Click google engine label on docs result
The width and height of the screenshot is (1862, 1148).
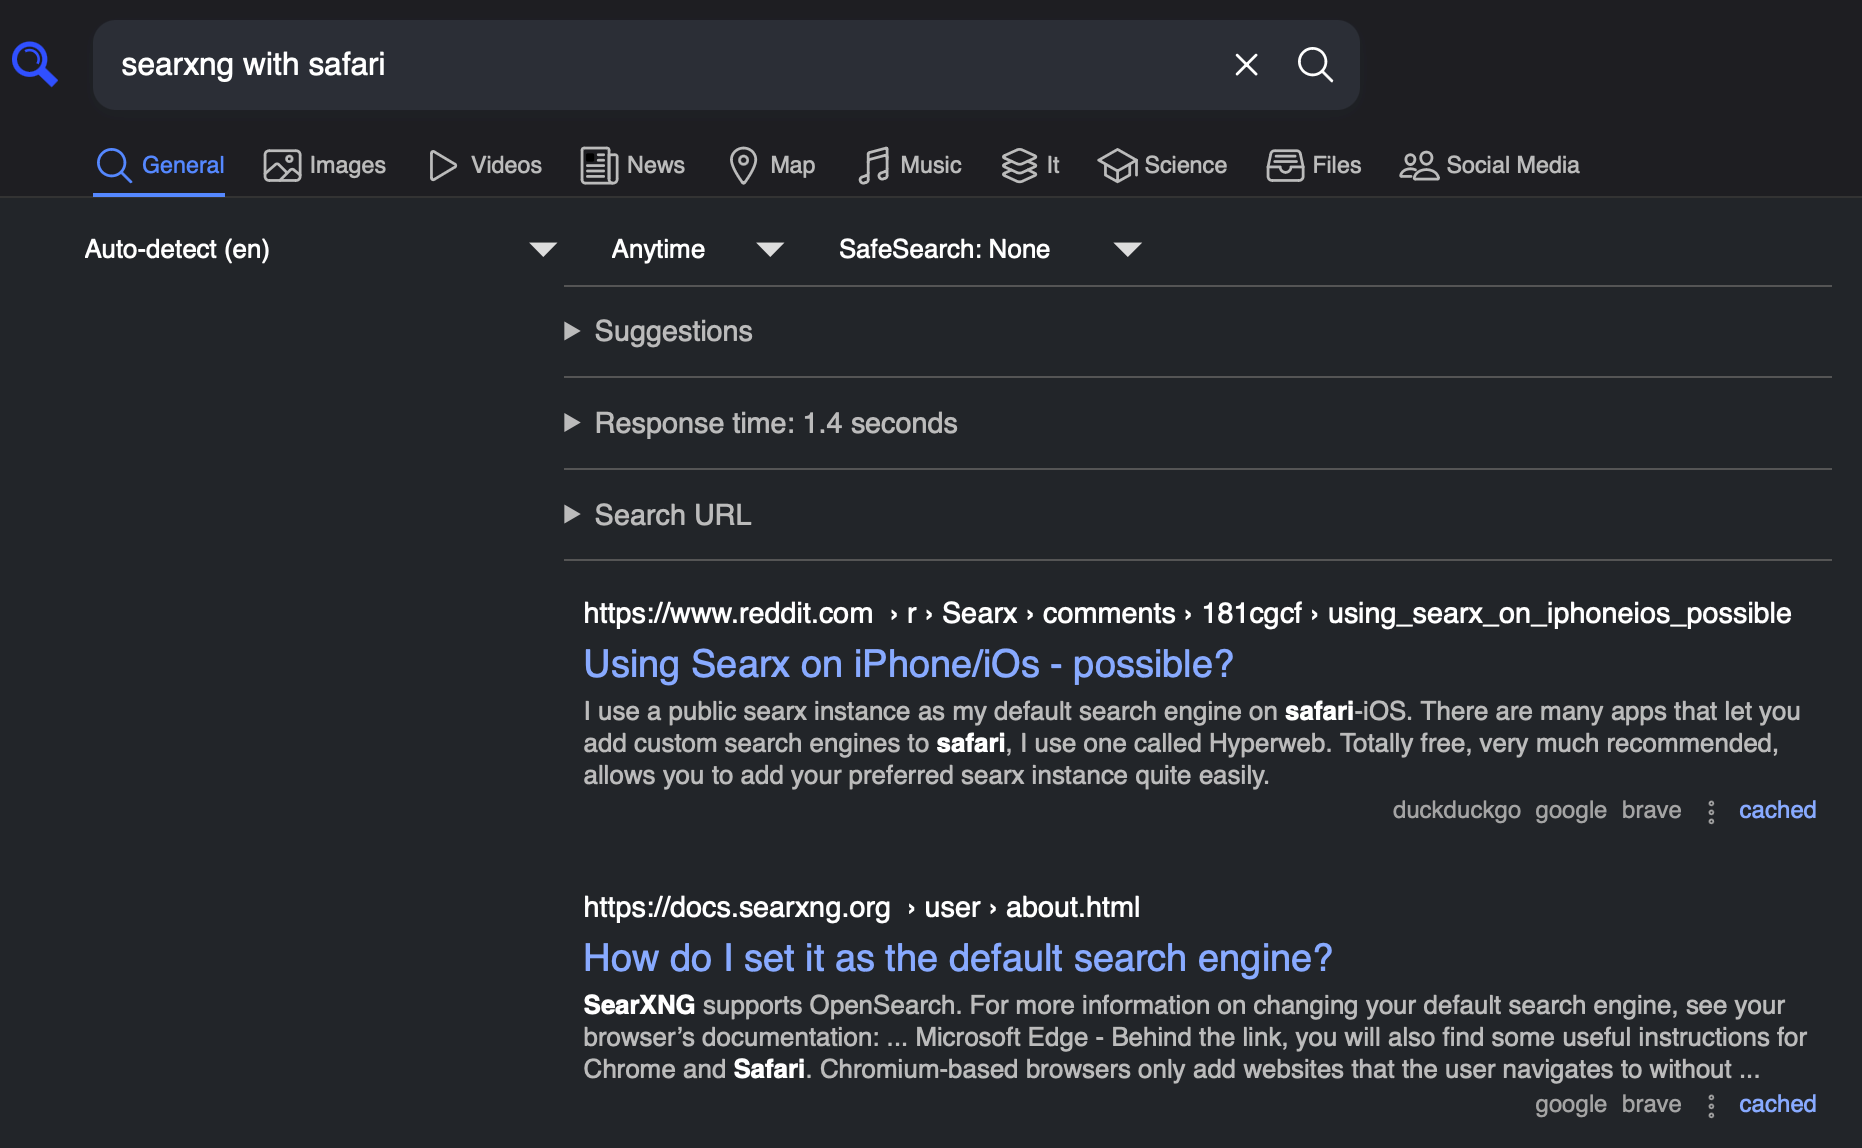pos(1571,1104)
